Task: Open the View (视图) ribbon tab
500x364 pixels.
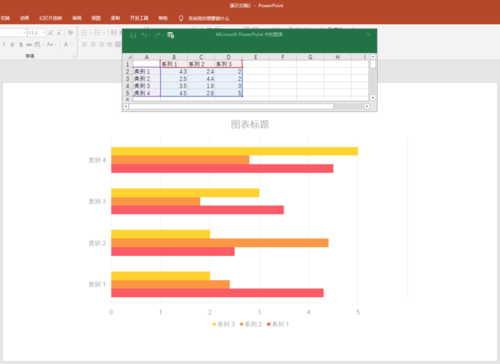Action: click(96, 18)
